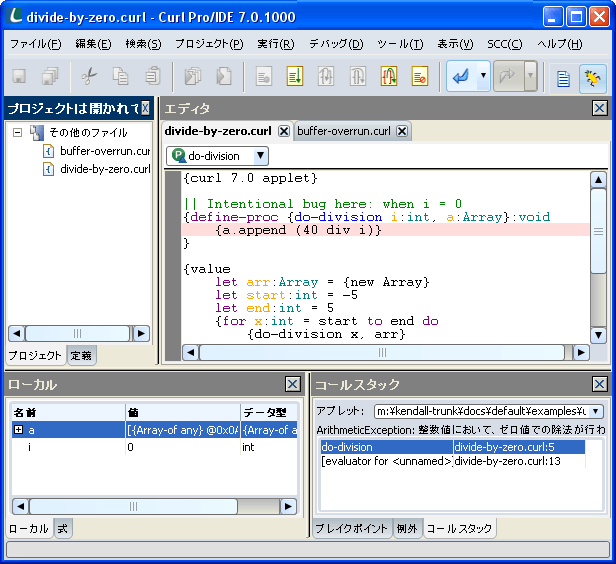Open the 実行(R) menu
The image size is (616, 564).
tap(276, 44)
